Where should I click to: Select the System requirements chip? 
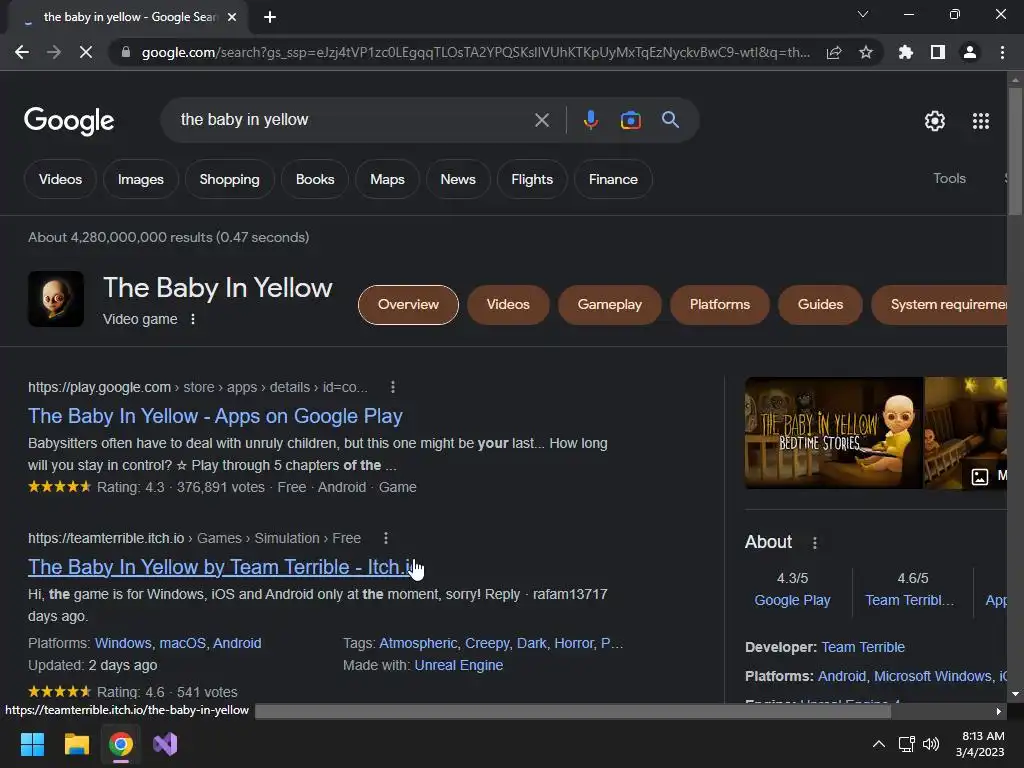940,304
